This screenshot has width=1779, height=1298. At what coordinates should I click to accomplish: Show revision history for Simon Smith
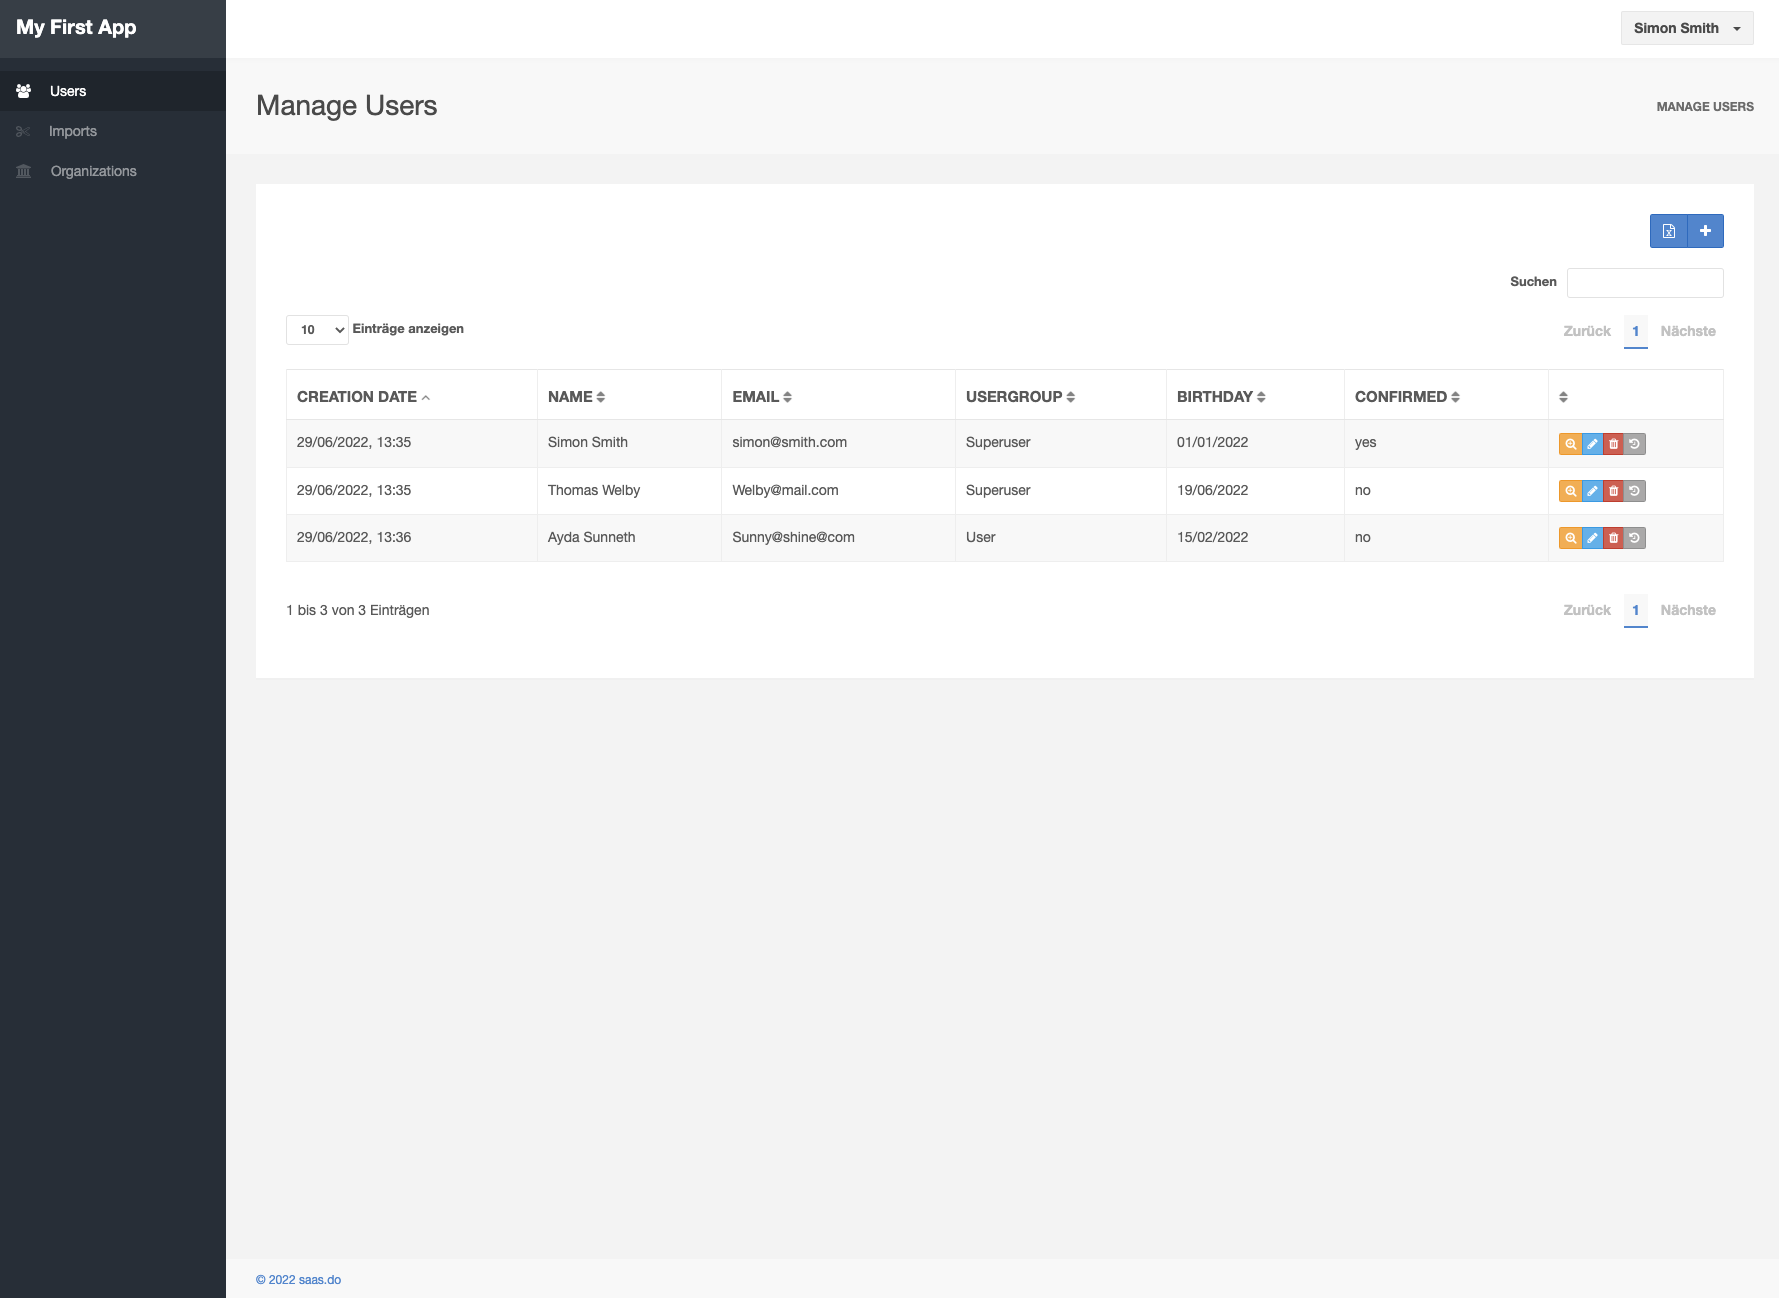coord(1636,443)
